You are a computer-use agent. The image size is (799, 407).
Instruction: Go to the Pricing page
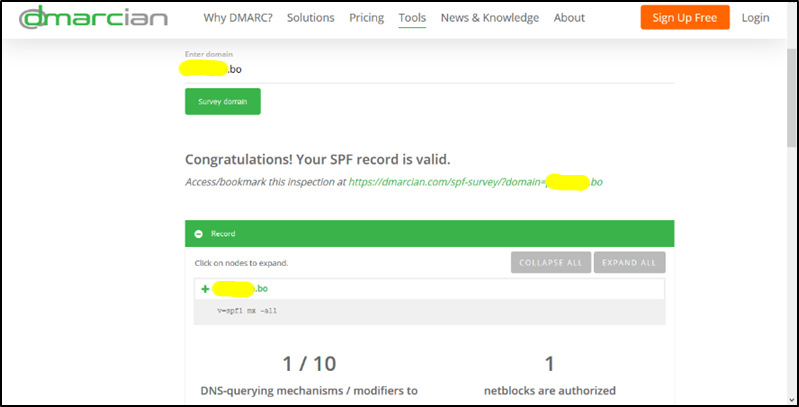point(366,18)
